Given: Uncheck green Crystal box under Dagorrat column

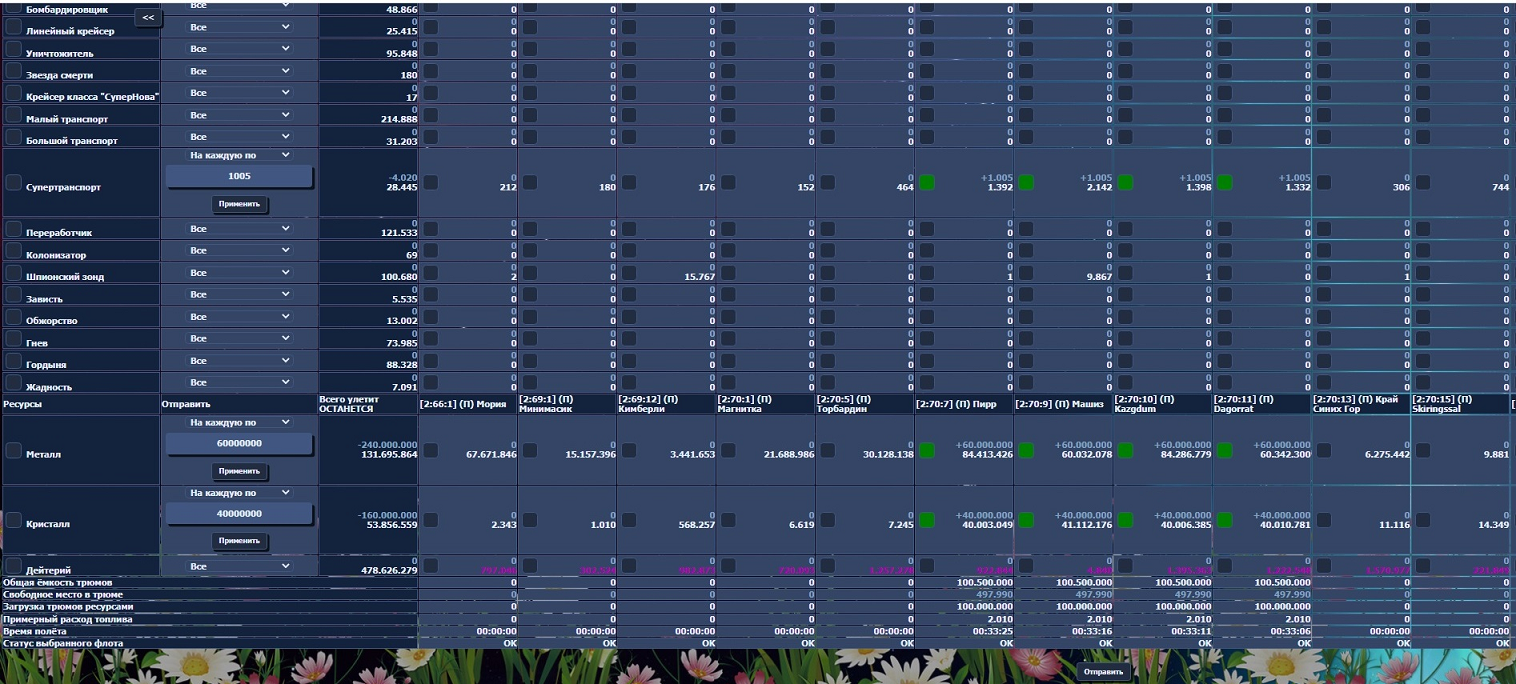Looking at the screenshot, I should click(x=1225, y=520).
